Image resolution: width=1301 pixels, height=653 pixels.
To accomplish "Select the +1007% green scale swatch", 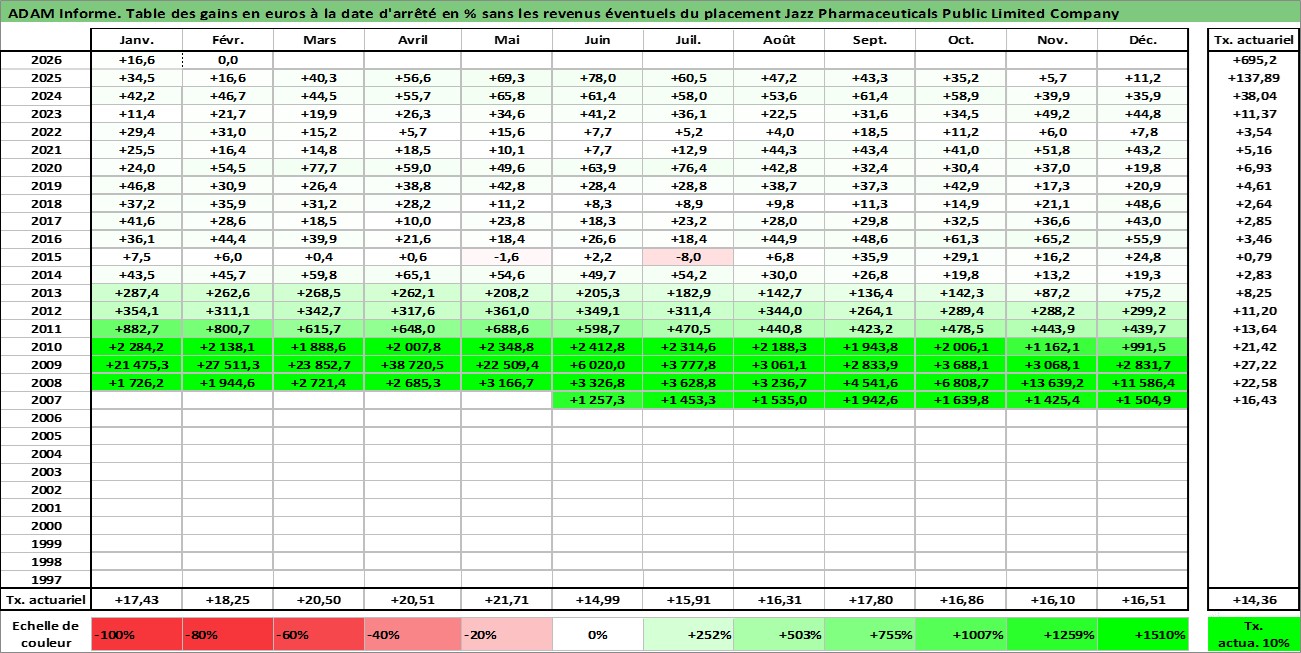I will [x=961, y=634].
